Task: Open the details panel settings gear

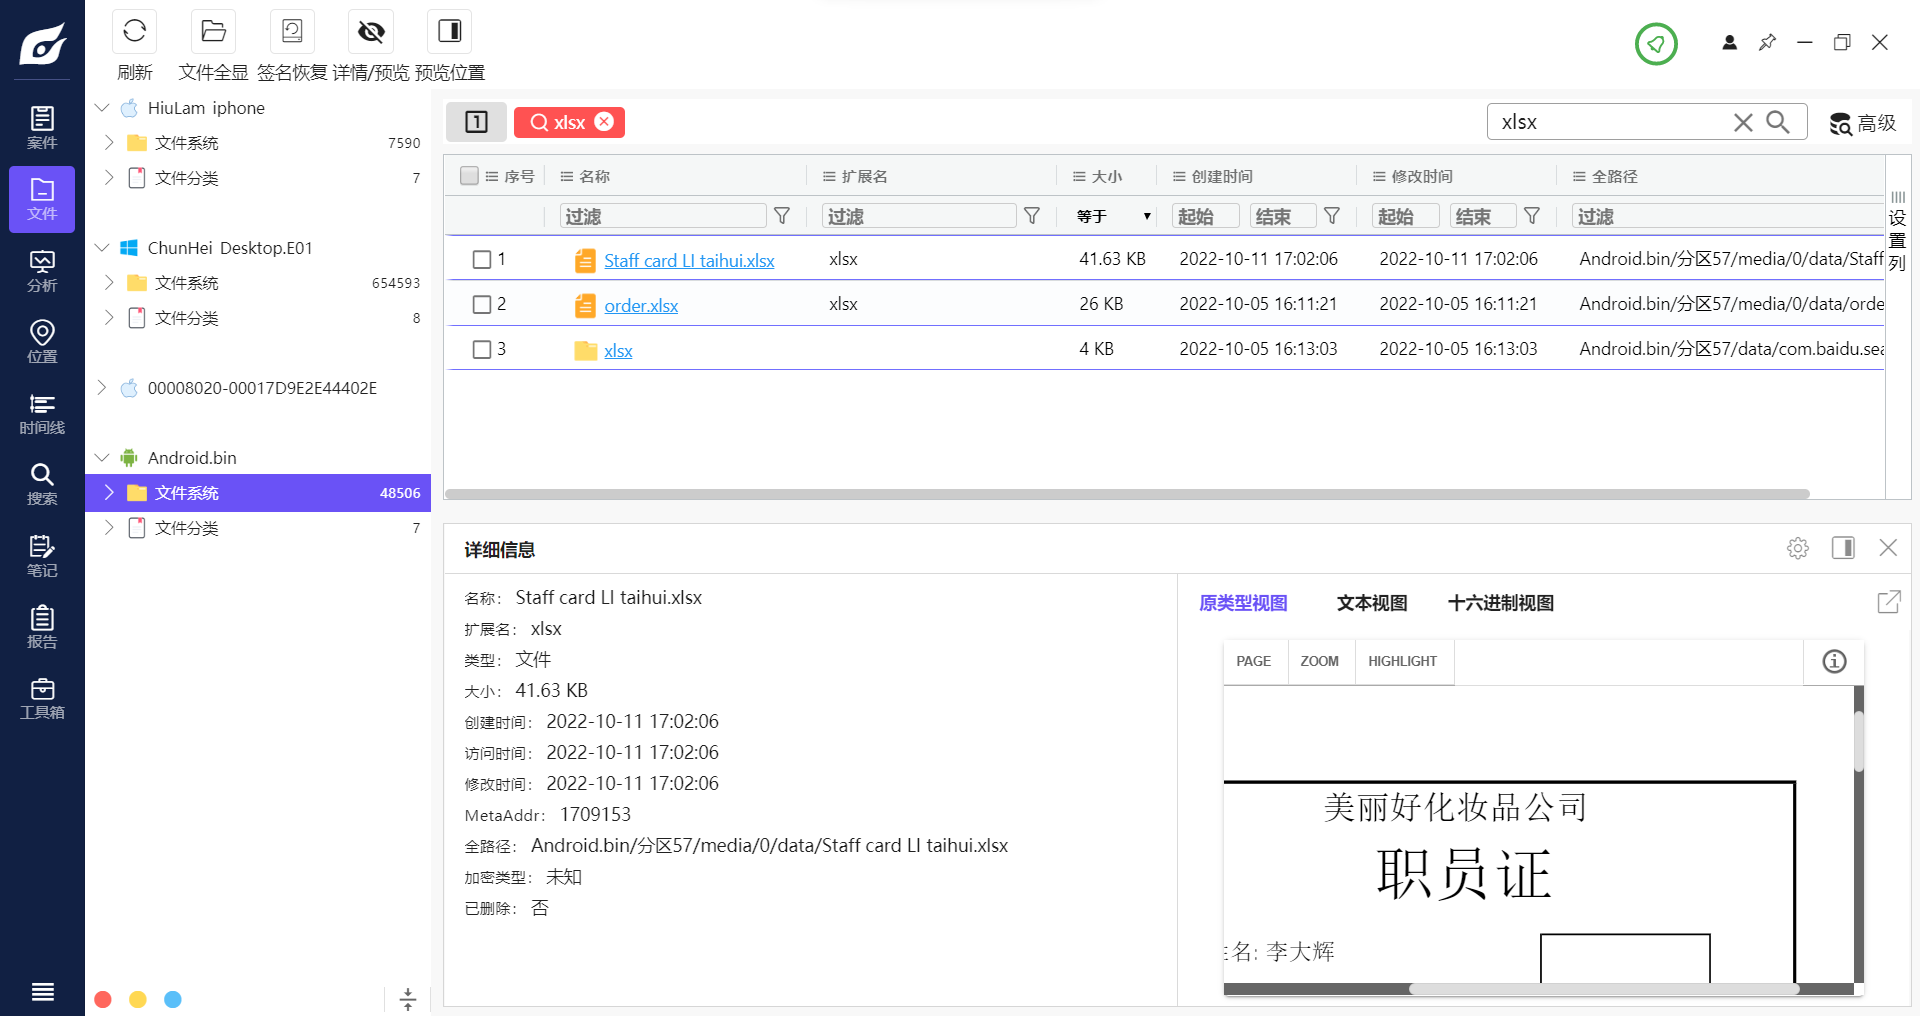Action: coord(1798,548)
